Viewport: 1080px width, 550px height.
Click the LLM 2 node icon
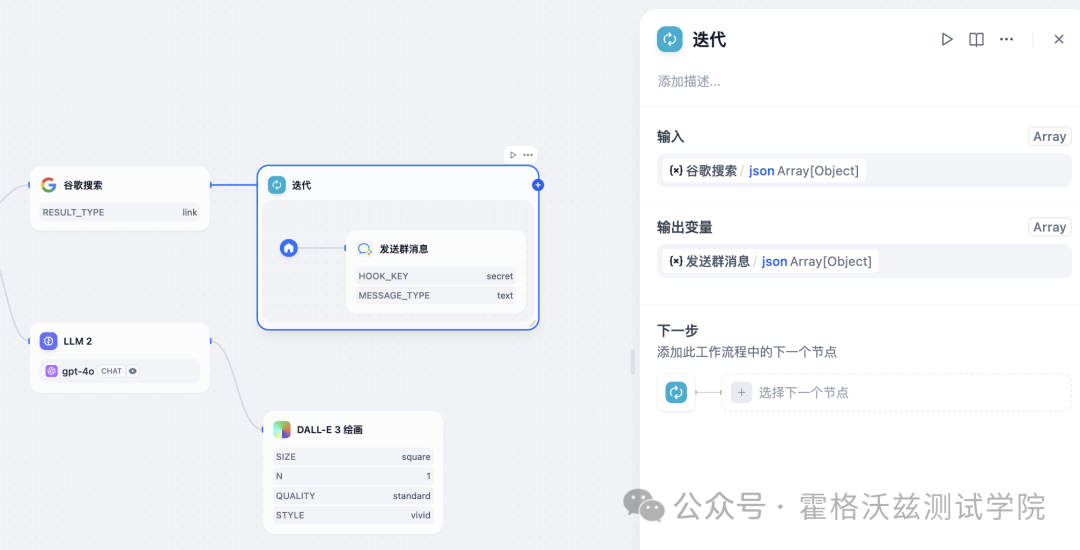click(x=48, y=341)
